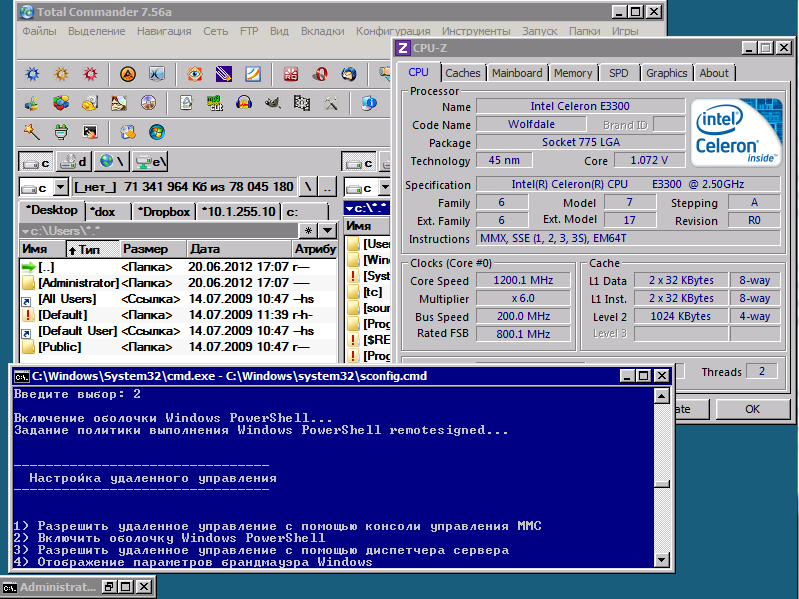The width and height of the screenshot is (799, 599).
Task: Sort by Дата column header
Action: tap(237, 249)
